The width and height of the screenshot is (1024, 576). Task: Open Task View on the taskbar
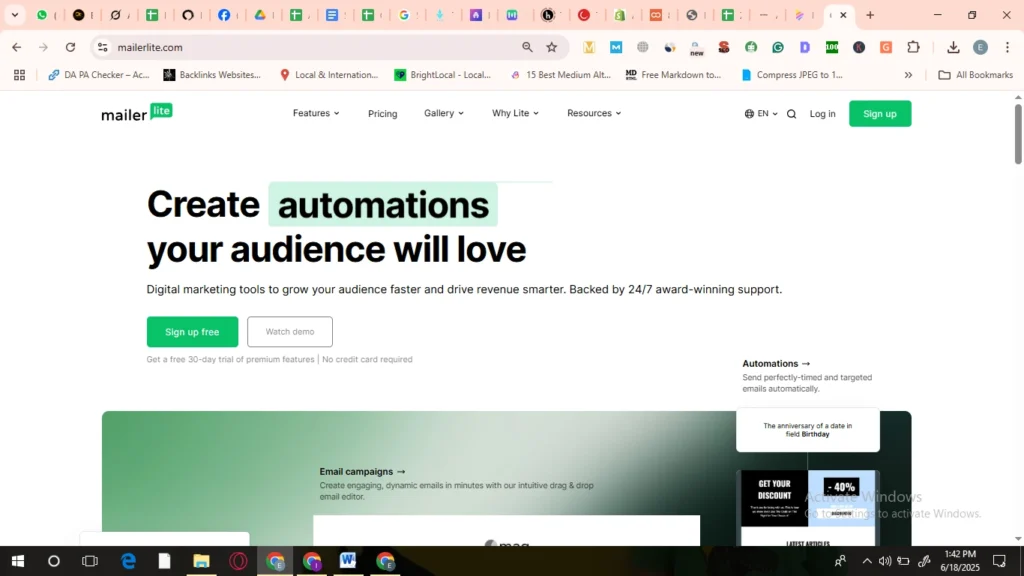90,561
